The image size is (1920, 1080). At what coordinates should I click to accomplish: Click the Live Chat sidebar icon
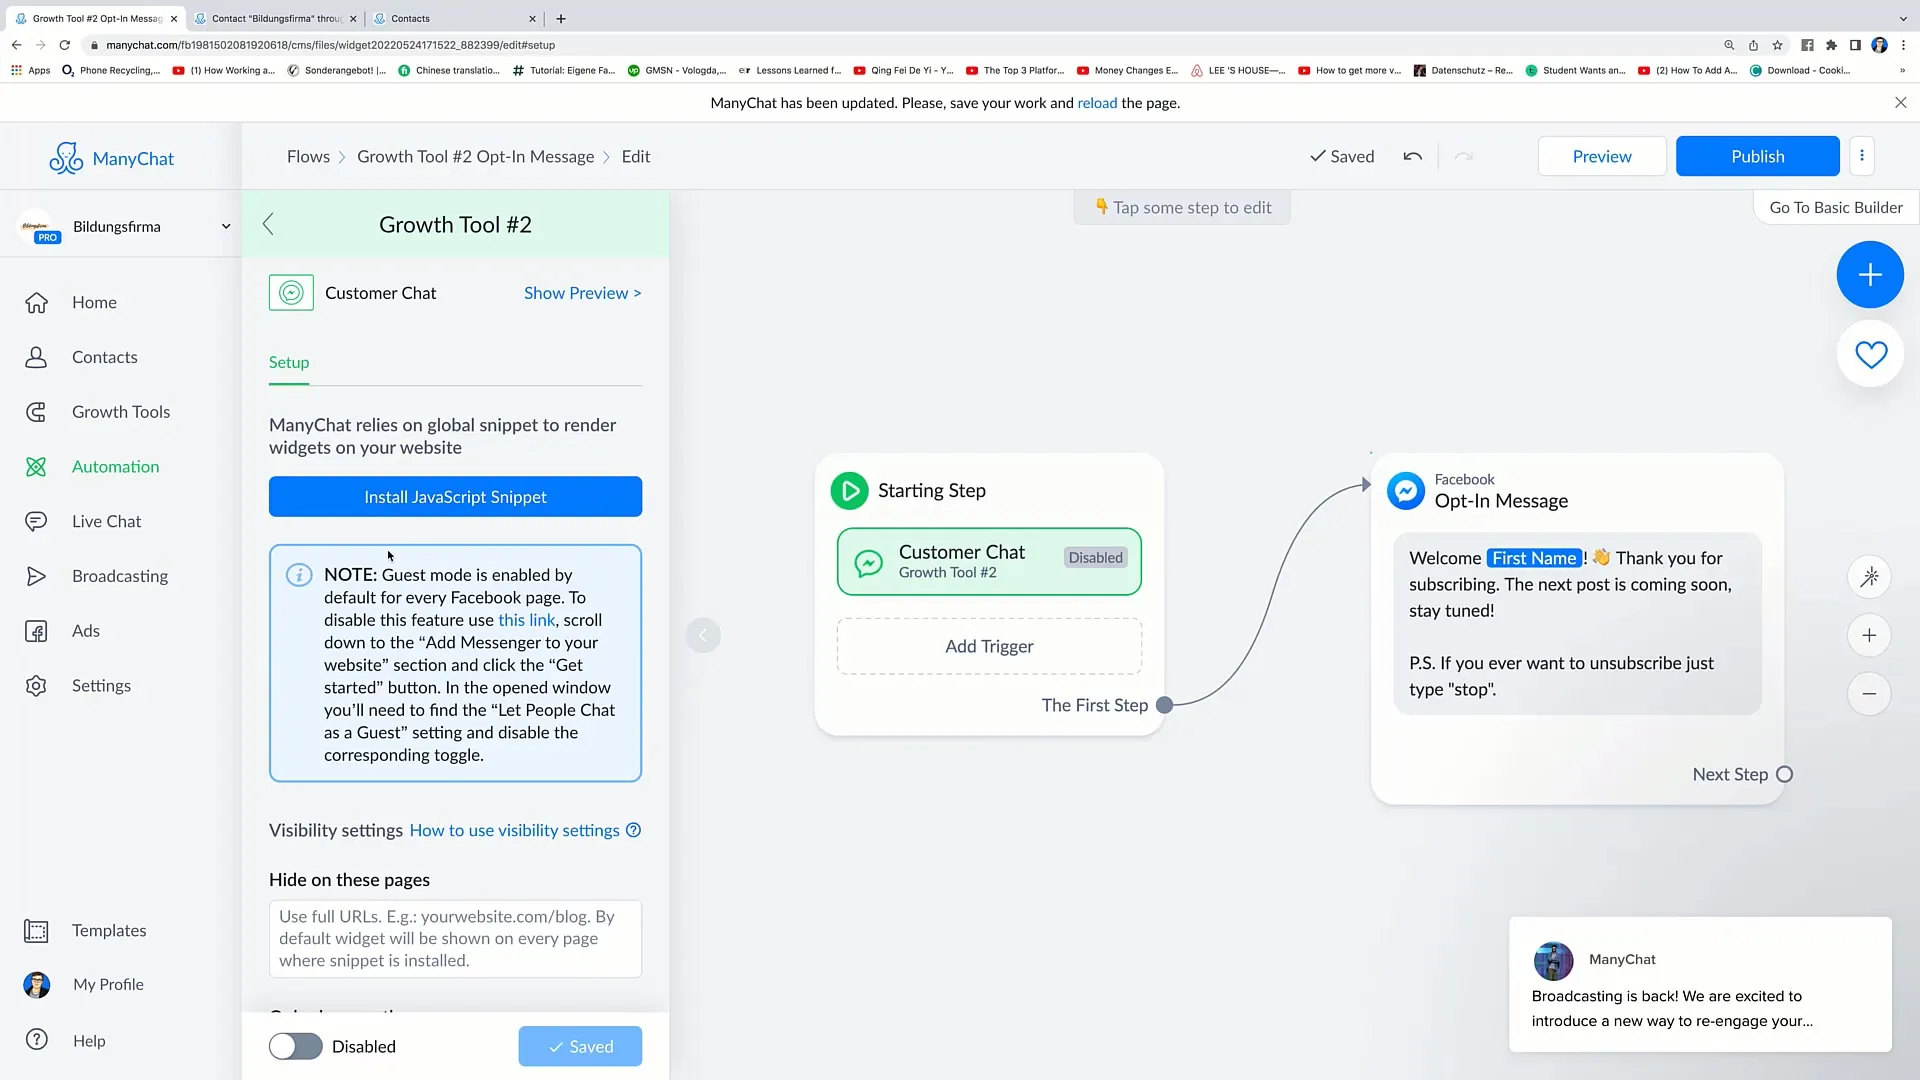coord(36,521)
